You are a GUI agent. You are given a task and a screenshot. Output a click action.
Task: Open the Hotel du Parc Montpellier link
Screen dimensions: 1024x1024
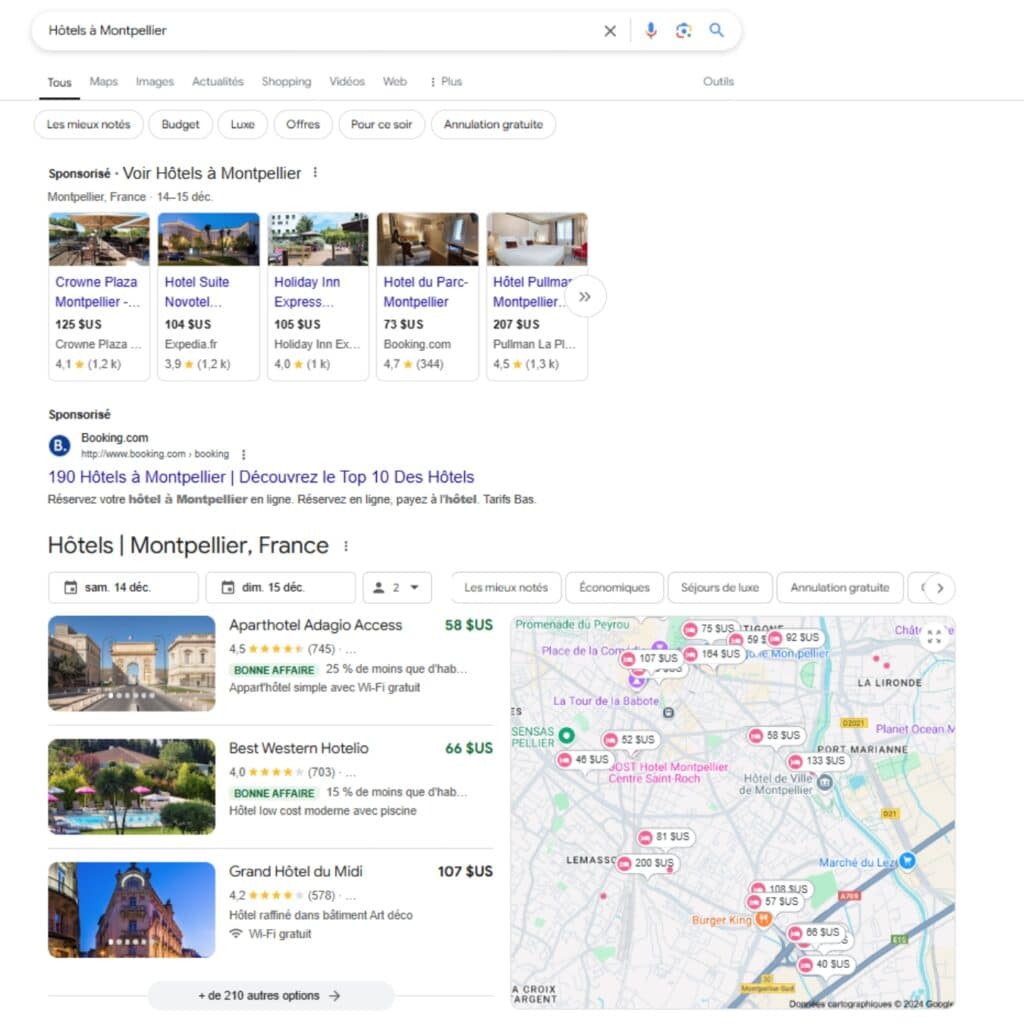click(425, 292)
